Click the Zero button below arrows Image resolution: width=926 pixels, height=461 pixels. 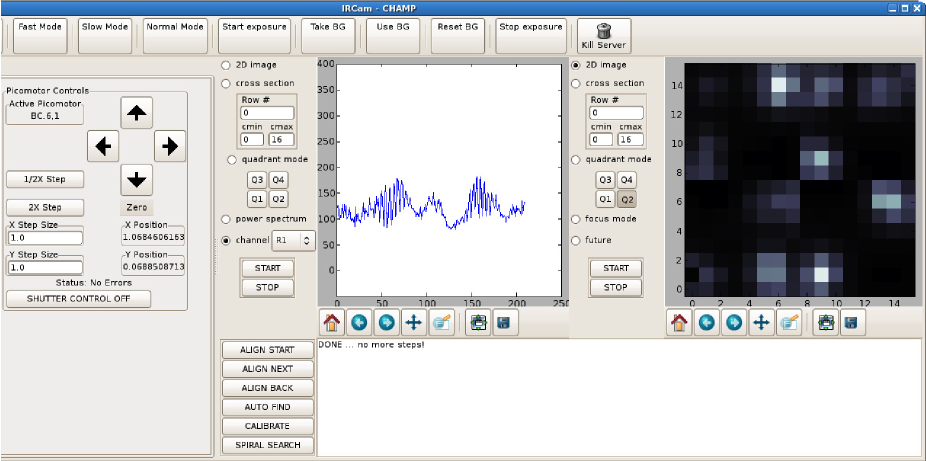(136, 208)
